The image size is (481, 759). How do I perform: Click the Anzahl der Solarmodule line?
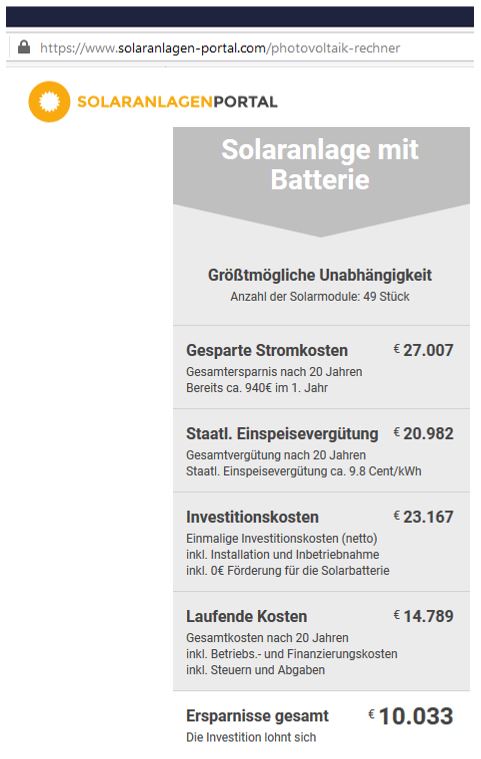[320, 297]
